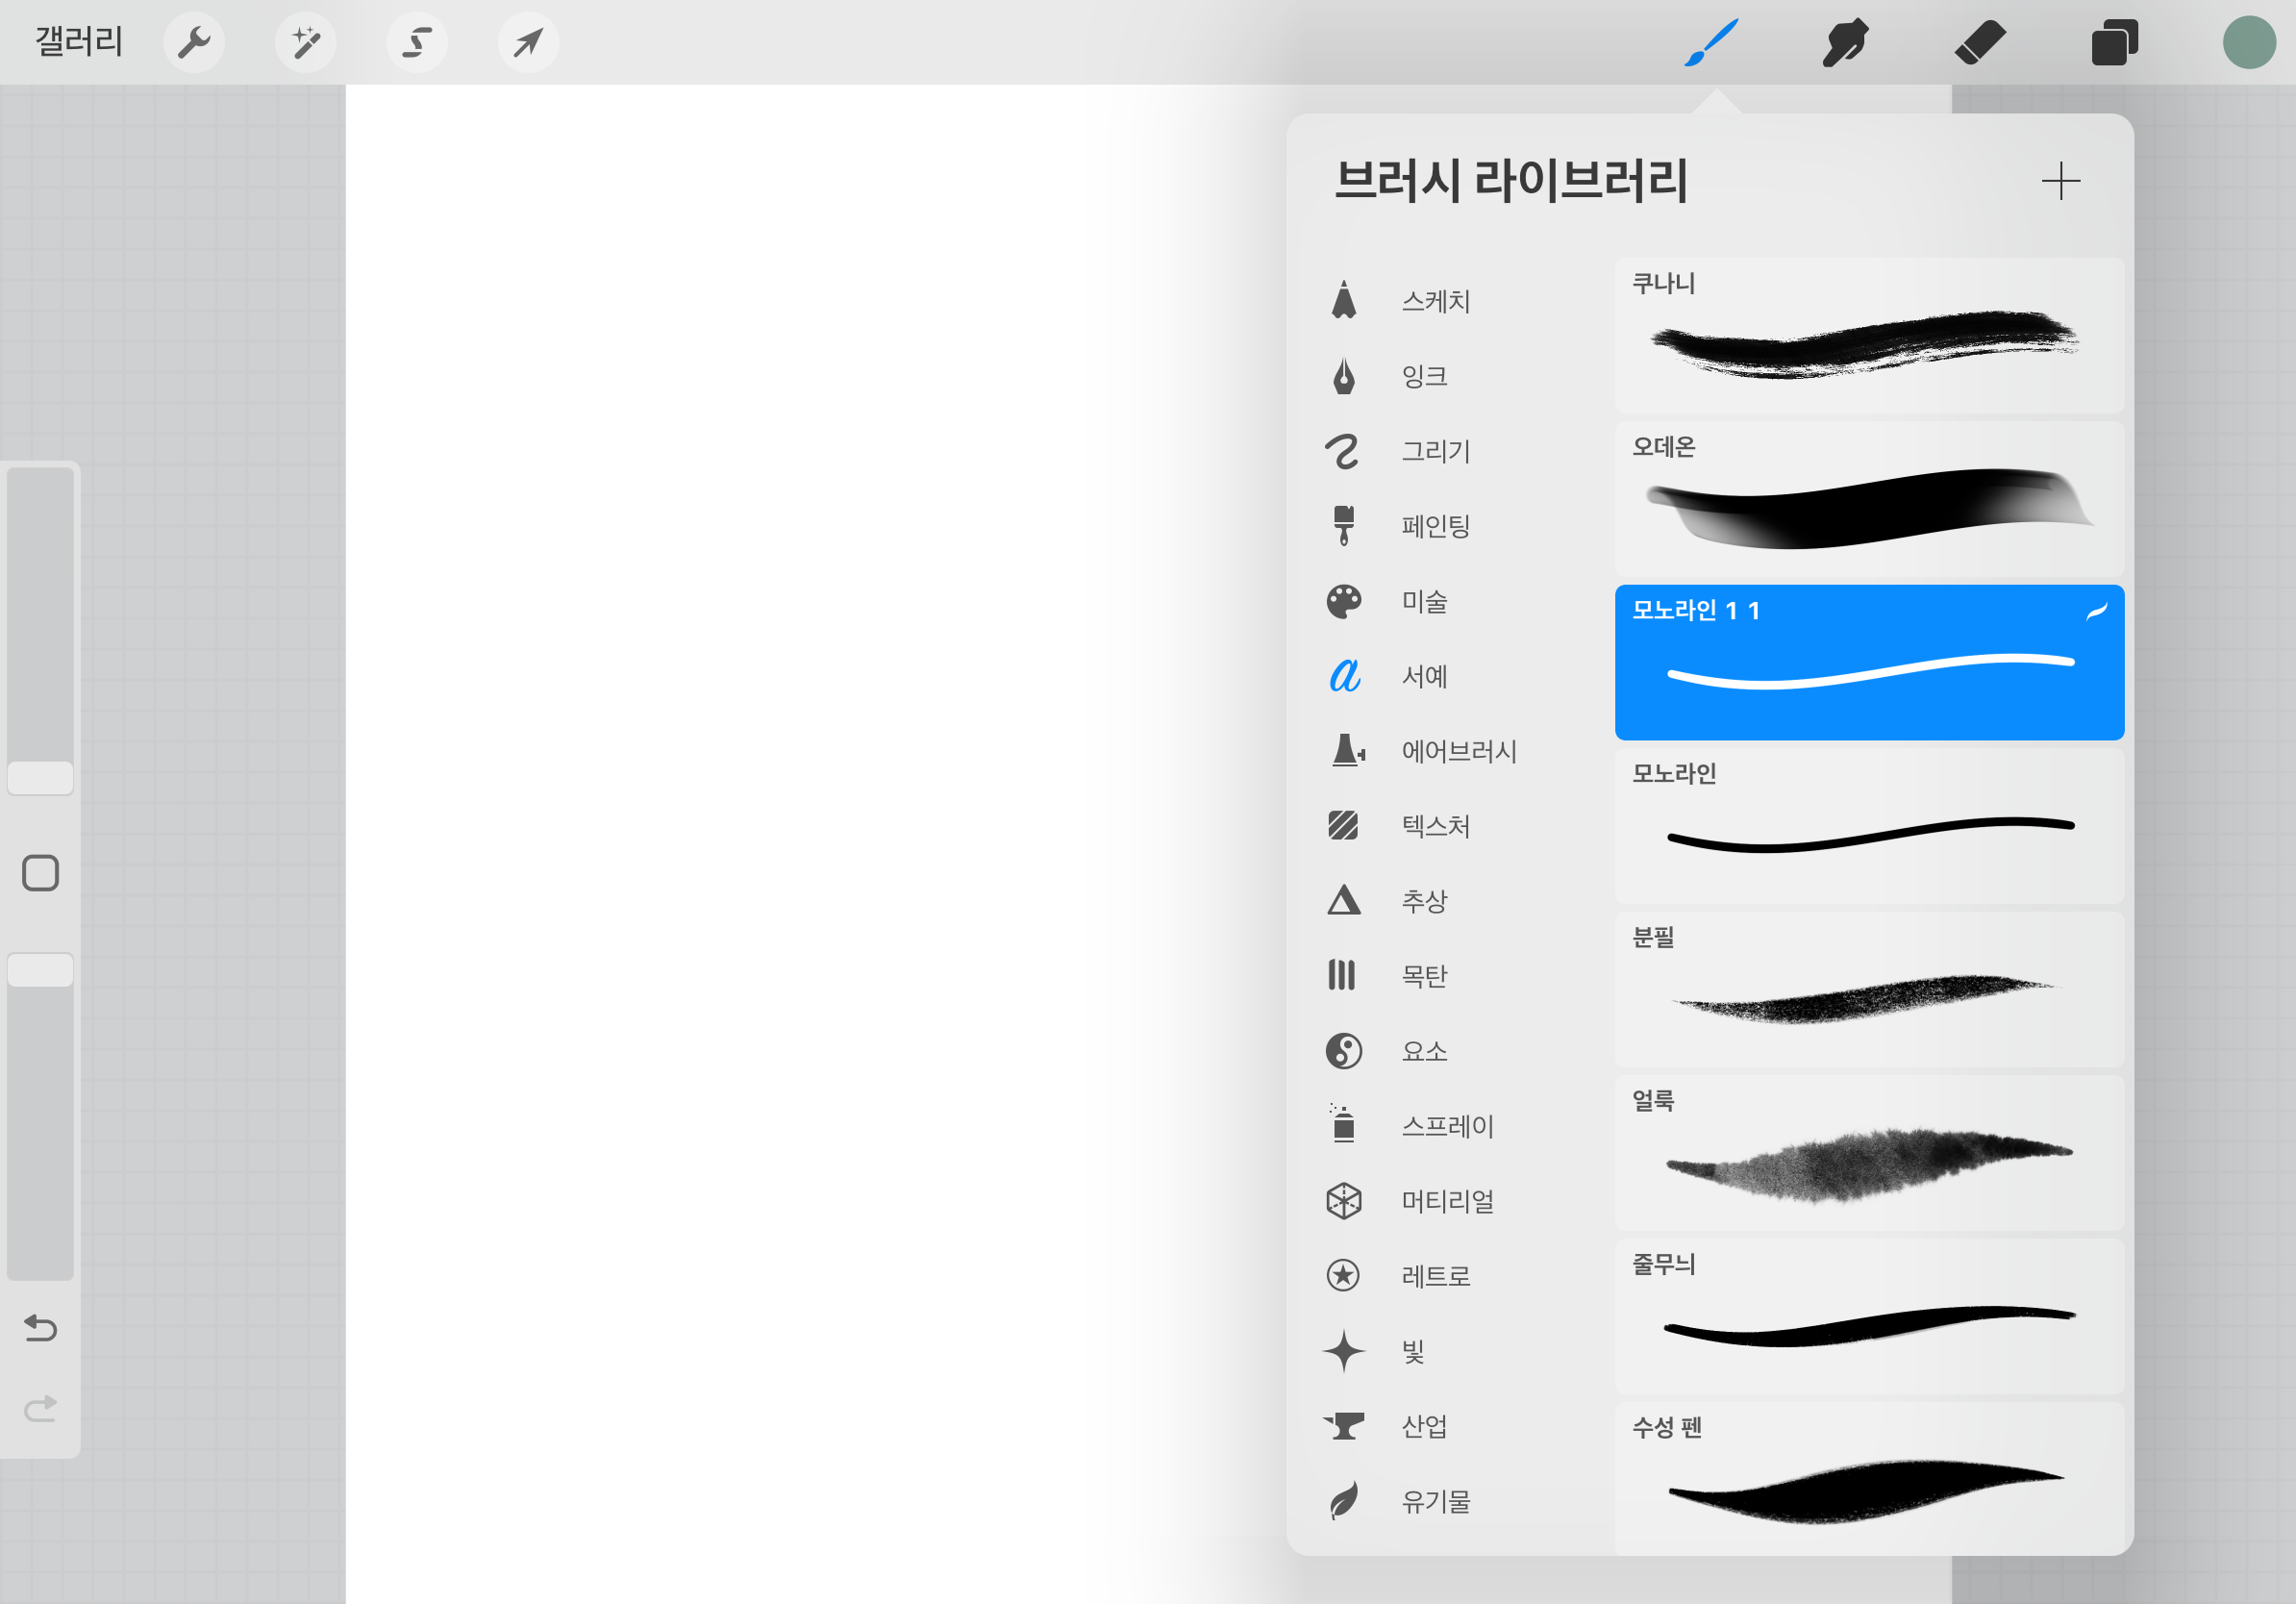Screen dimensions: 2296x1604
Task: Choose the 분필 chalk brush
Action: coord(1868,990)
